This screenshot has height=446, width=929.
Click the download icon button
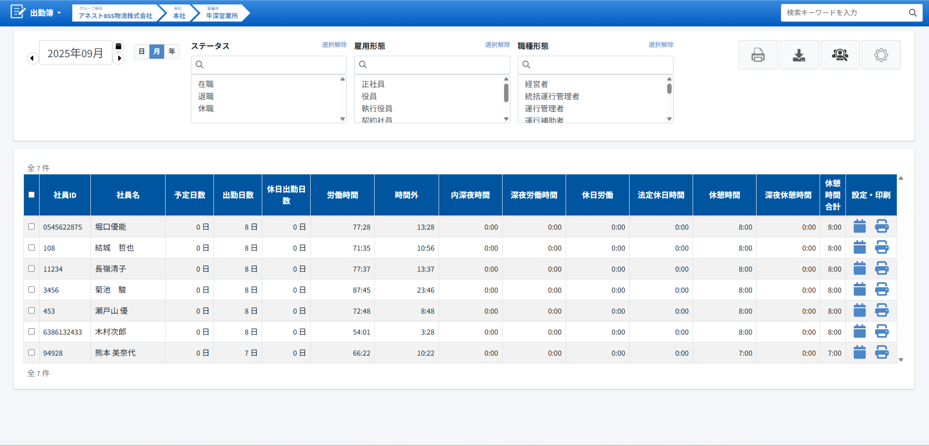click(x=799, y=55)
